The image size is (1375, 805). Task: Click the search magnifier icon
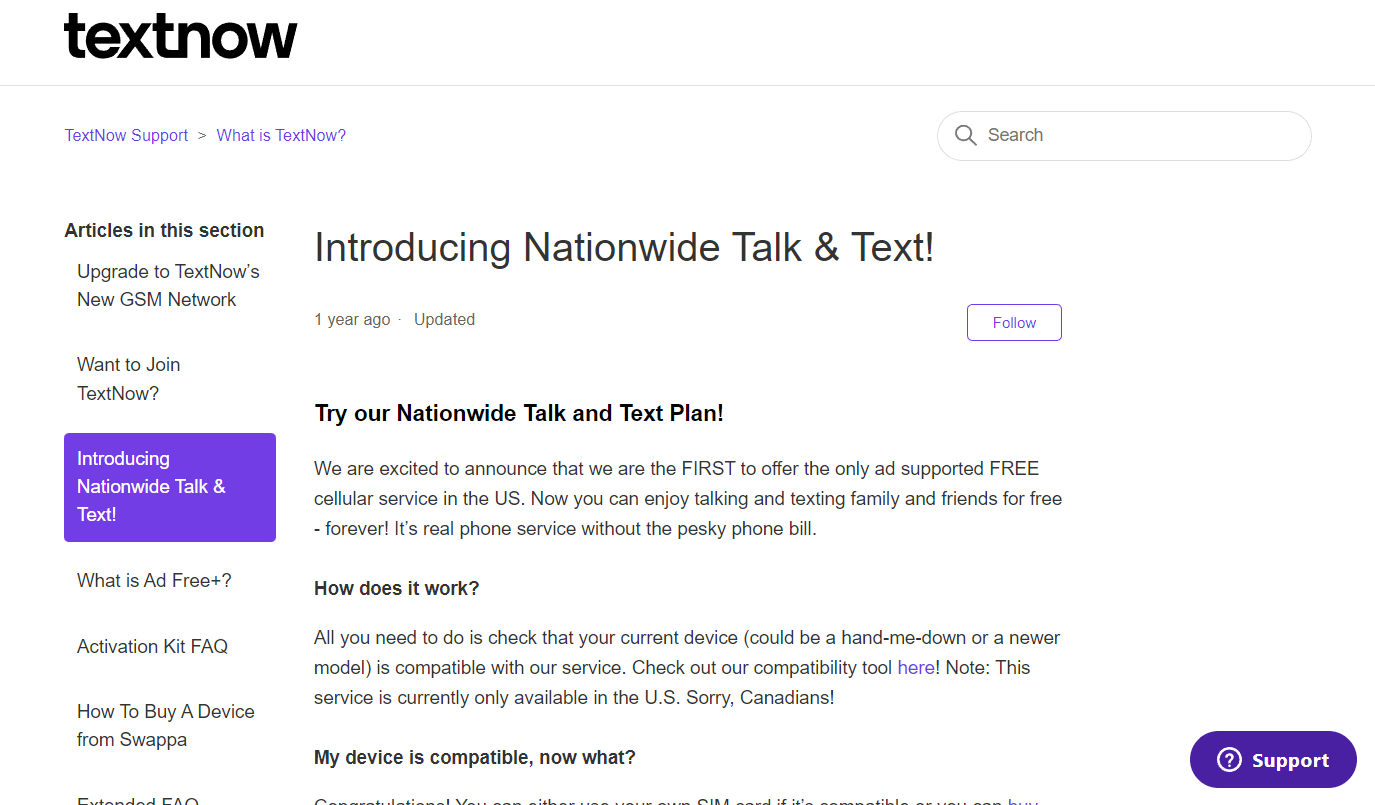[x=965, y=134]
